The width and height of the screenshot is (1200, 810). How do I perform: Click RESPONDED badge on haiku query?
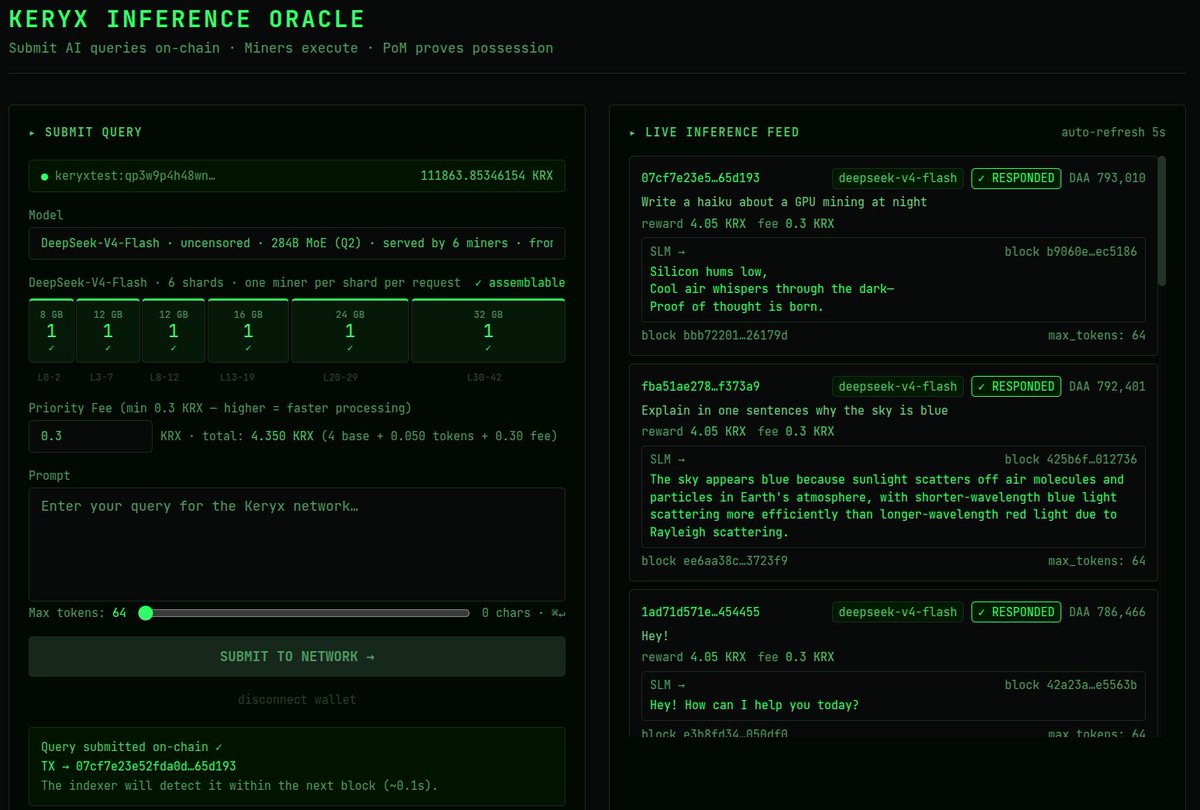1016,178
